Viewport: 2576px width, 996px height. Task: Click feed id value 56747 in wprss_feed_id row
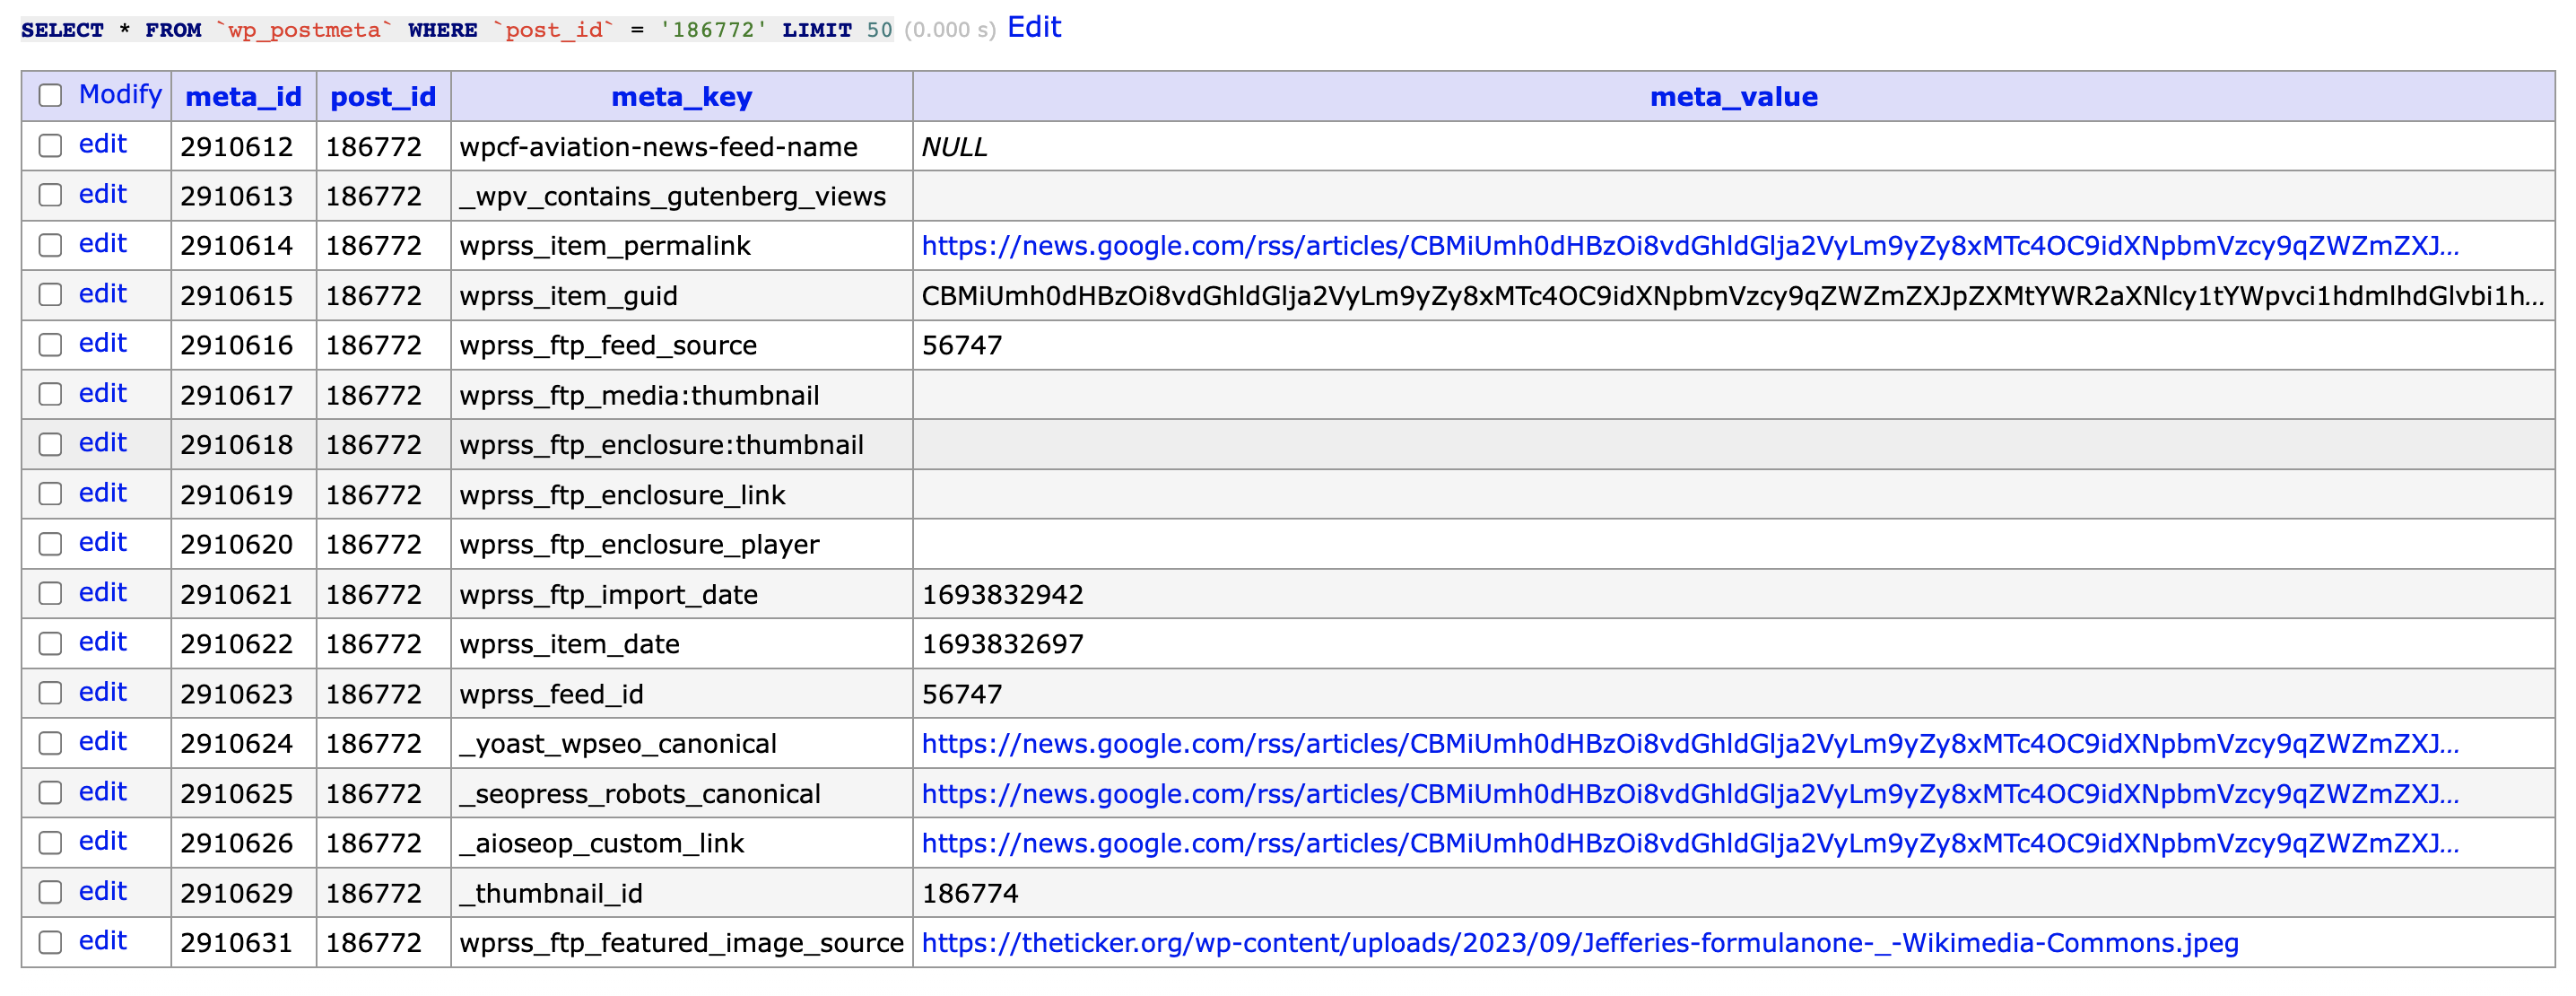[961, 695]
